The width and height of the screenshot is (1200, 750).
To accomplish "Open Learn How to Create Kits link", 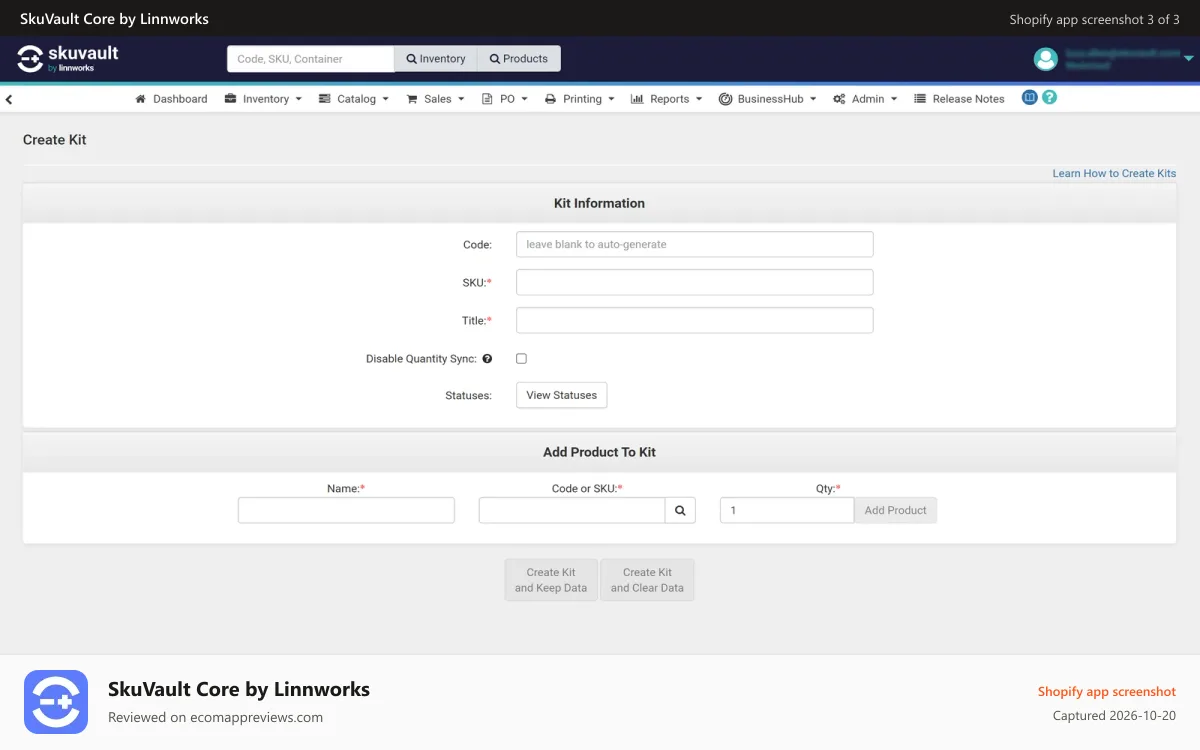I will pos(1114,173).
